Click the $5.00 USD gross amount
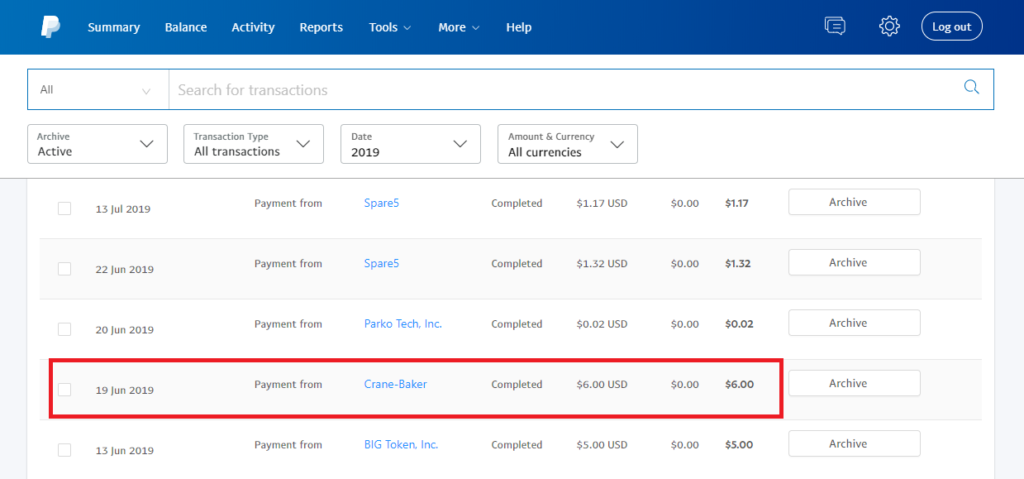The width and height of the screenshot is (1024, 479). 601,444
